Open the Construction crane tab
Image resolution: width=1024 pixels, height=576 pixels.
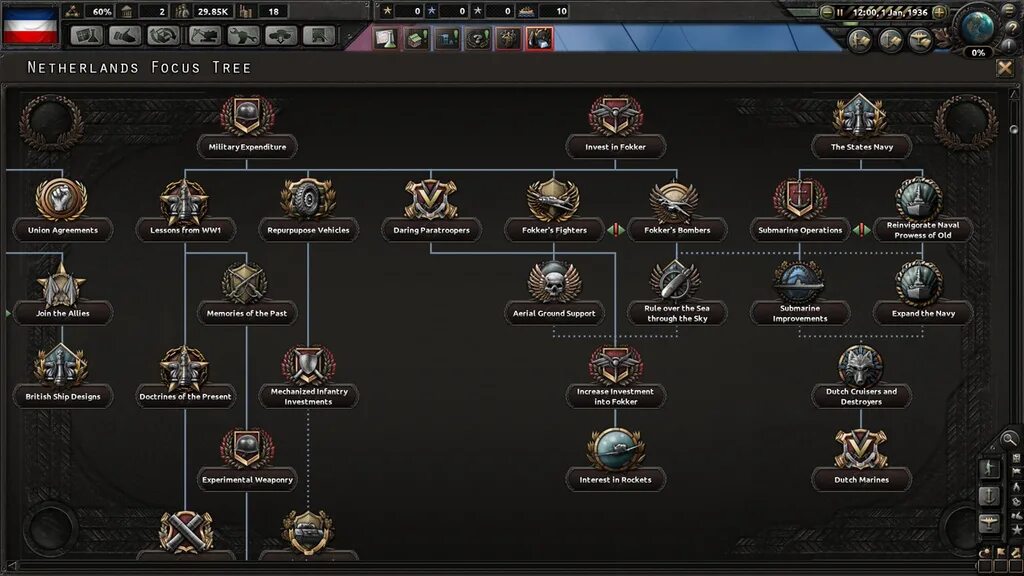coord(203,36)
